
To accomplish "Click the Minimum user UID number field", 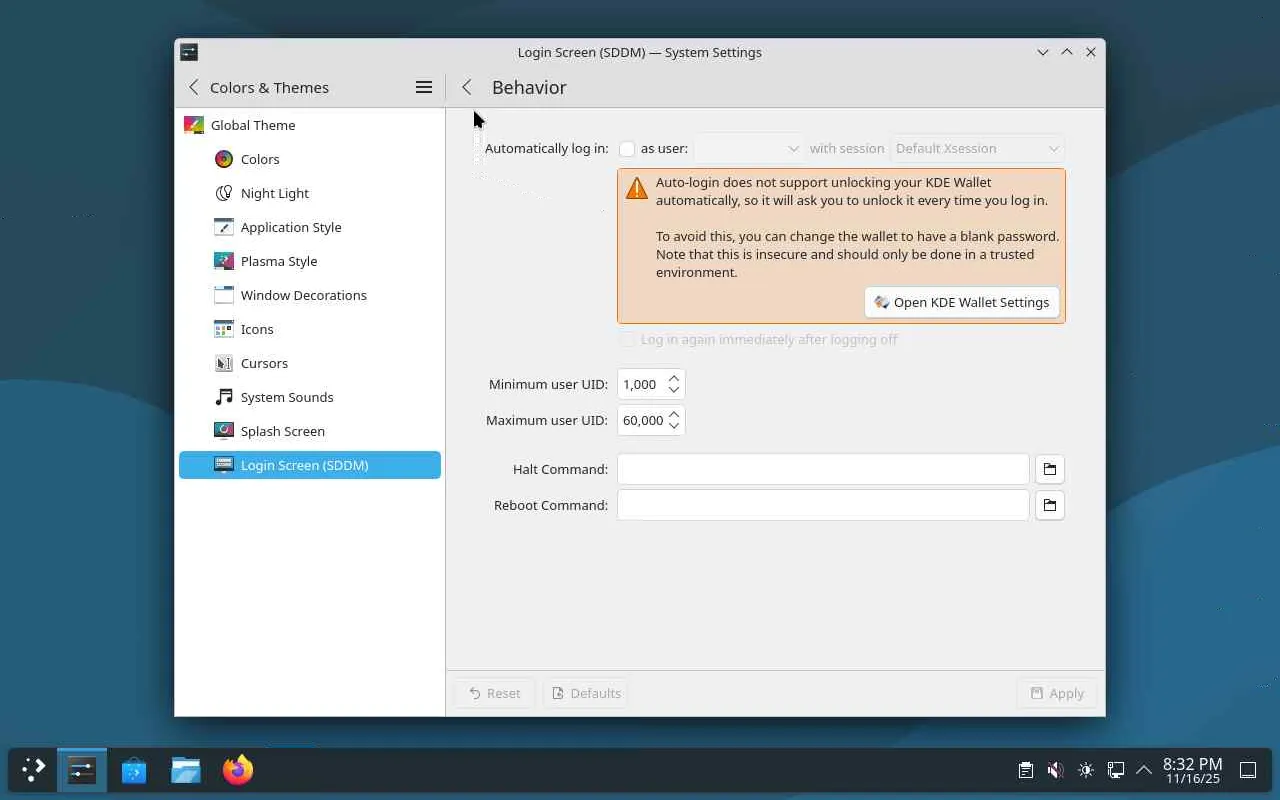I will (641, 384).
